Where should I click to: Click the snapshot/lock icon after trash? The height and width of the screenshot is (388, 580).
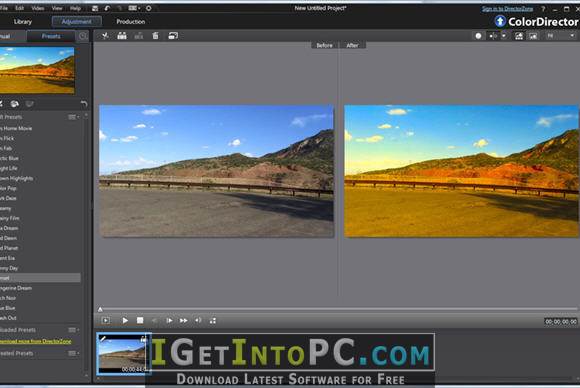(173, 36)
